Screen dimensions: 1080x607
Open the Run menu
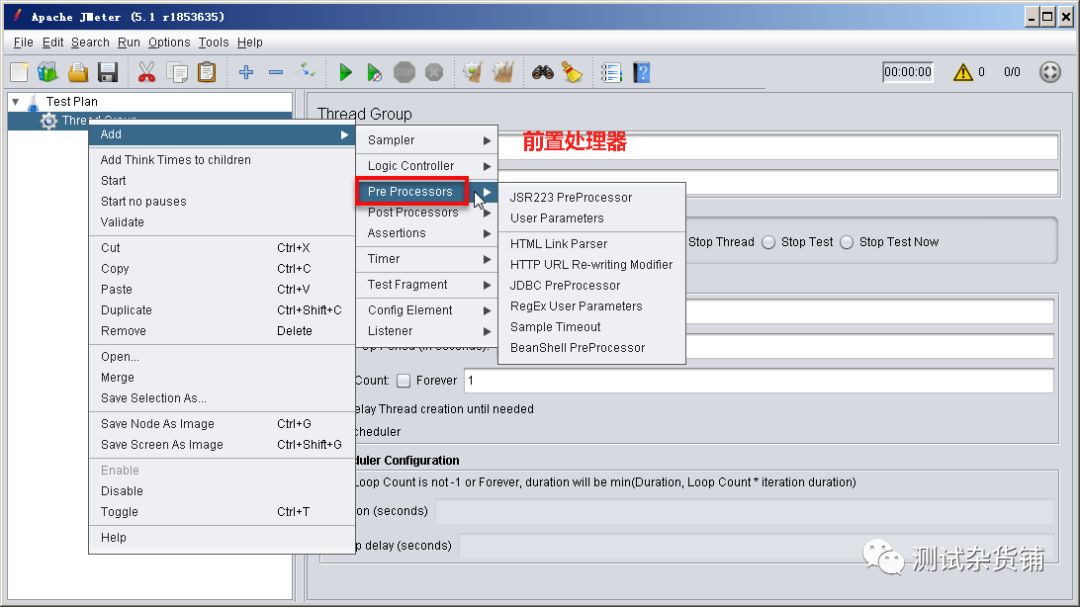coord(129,42)
